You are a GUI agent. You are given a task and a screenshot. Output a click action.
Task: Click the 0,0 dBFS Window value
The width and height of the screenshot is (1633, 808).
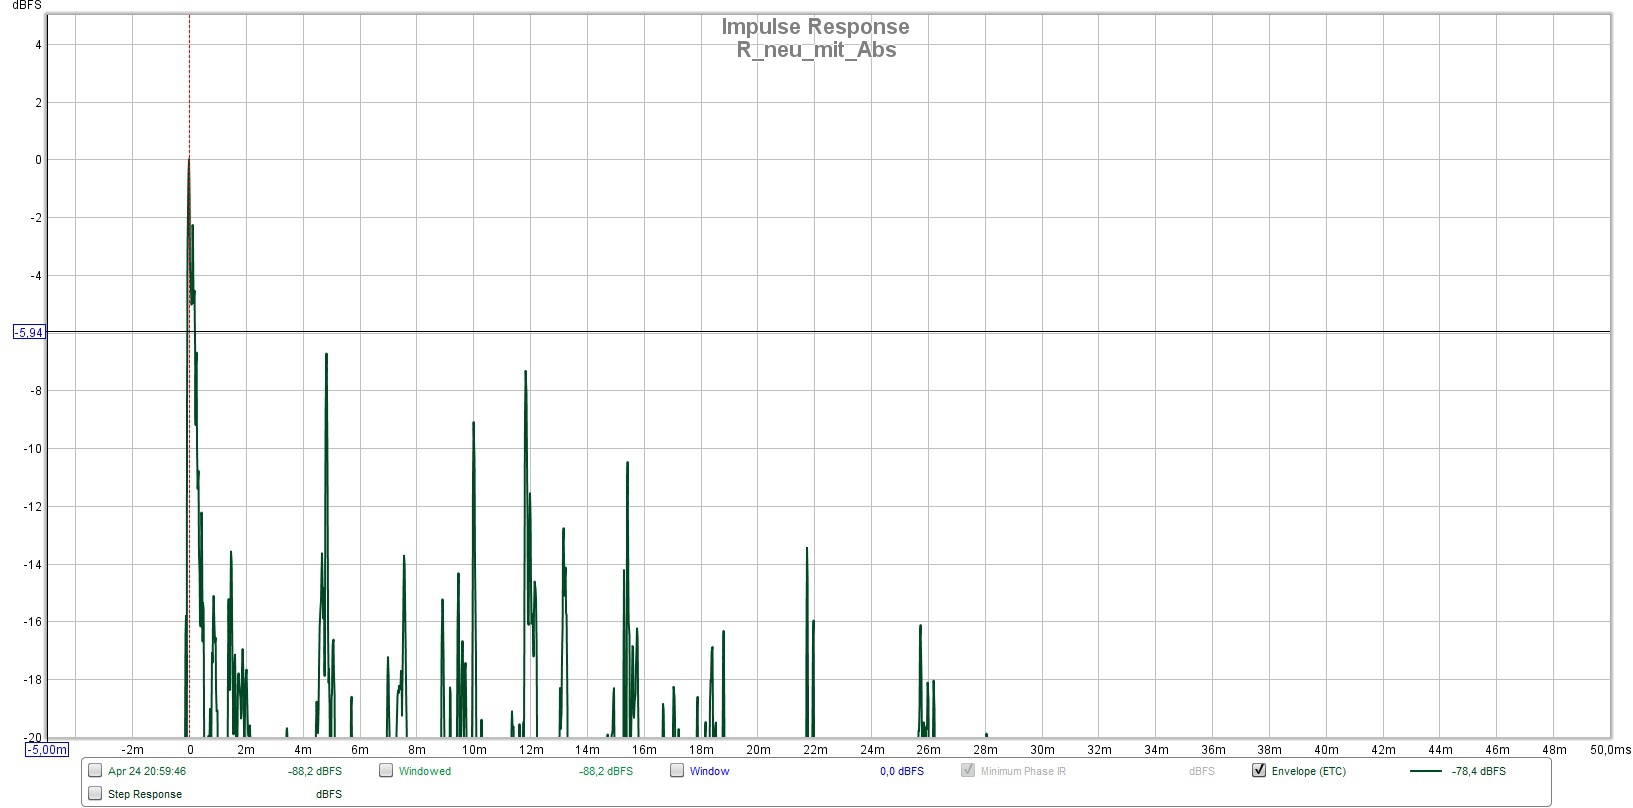(x=901, y=771)
